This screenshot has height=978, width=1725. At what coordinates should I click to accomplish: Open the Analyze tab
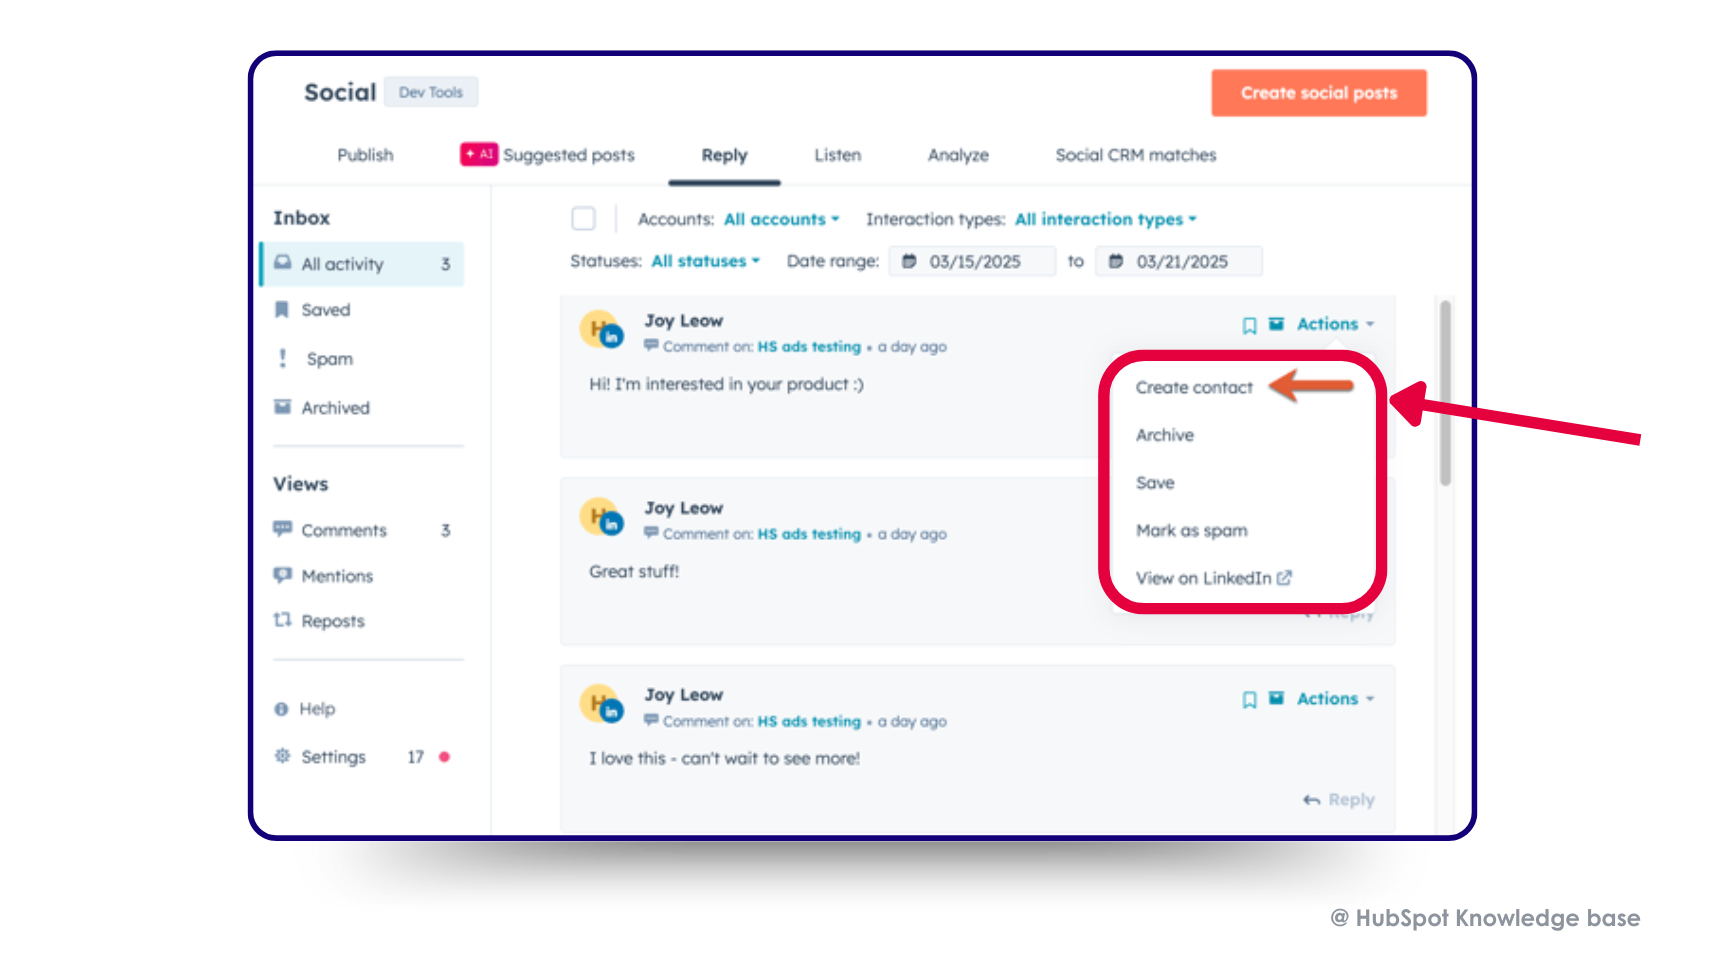tap(958, 155)
